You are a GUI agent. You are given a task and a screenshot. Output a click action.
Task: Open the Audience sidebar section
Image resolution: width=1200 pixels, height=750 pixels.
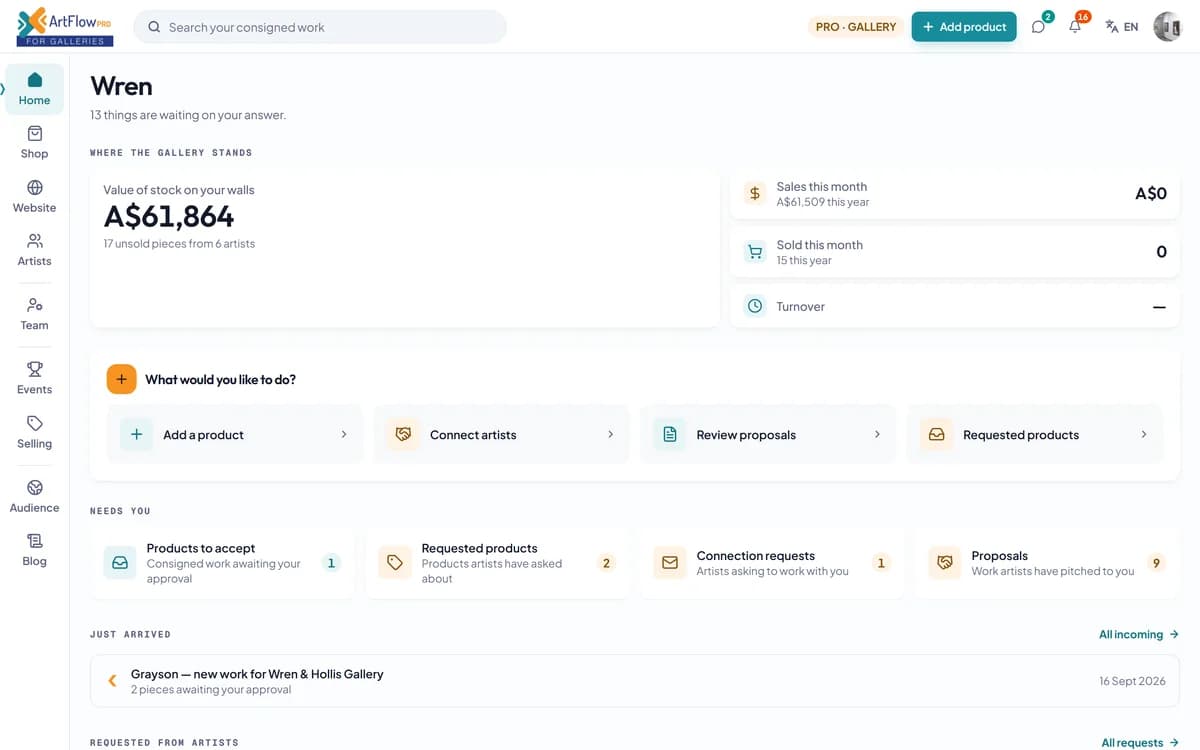(x=34, y=495)
